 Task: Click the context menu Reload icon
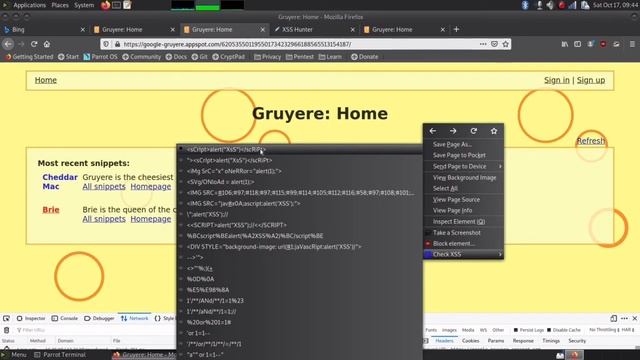pyautogui.click(x=473, y=131)
